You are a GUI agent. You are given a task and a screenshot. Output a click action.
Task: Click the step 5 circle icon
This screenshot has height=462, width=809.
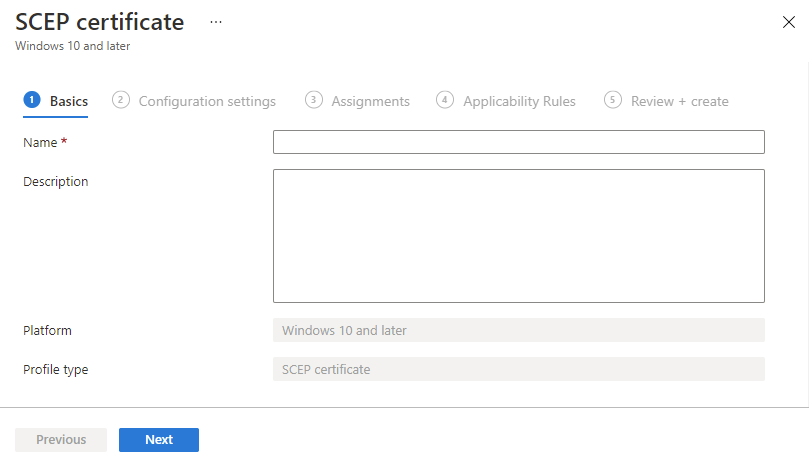613,100
